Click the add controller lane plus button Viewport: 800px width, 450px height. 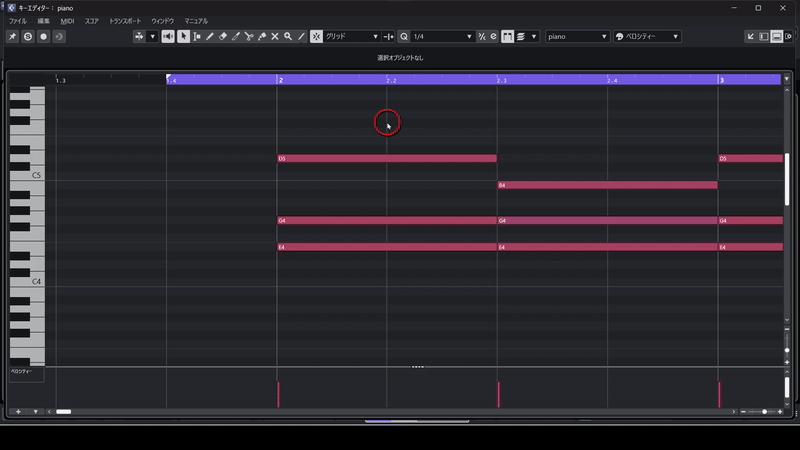(x=18, y=411)
